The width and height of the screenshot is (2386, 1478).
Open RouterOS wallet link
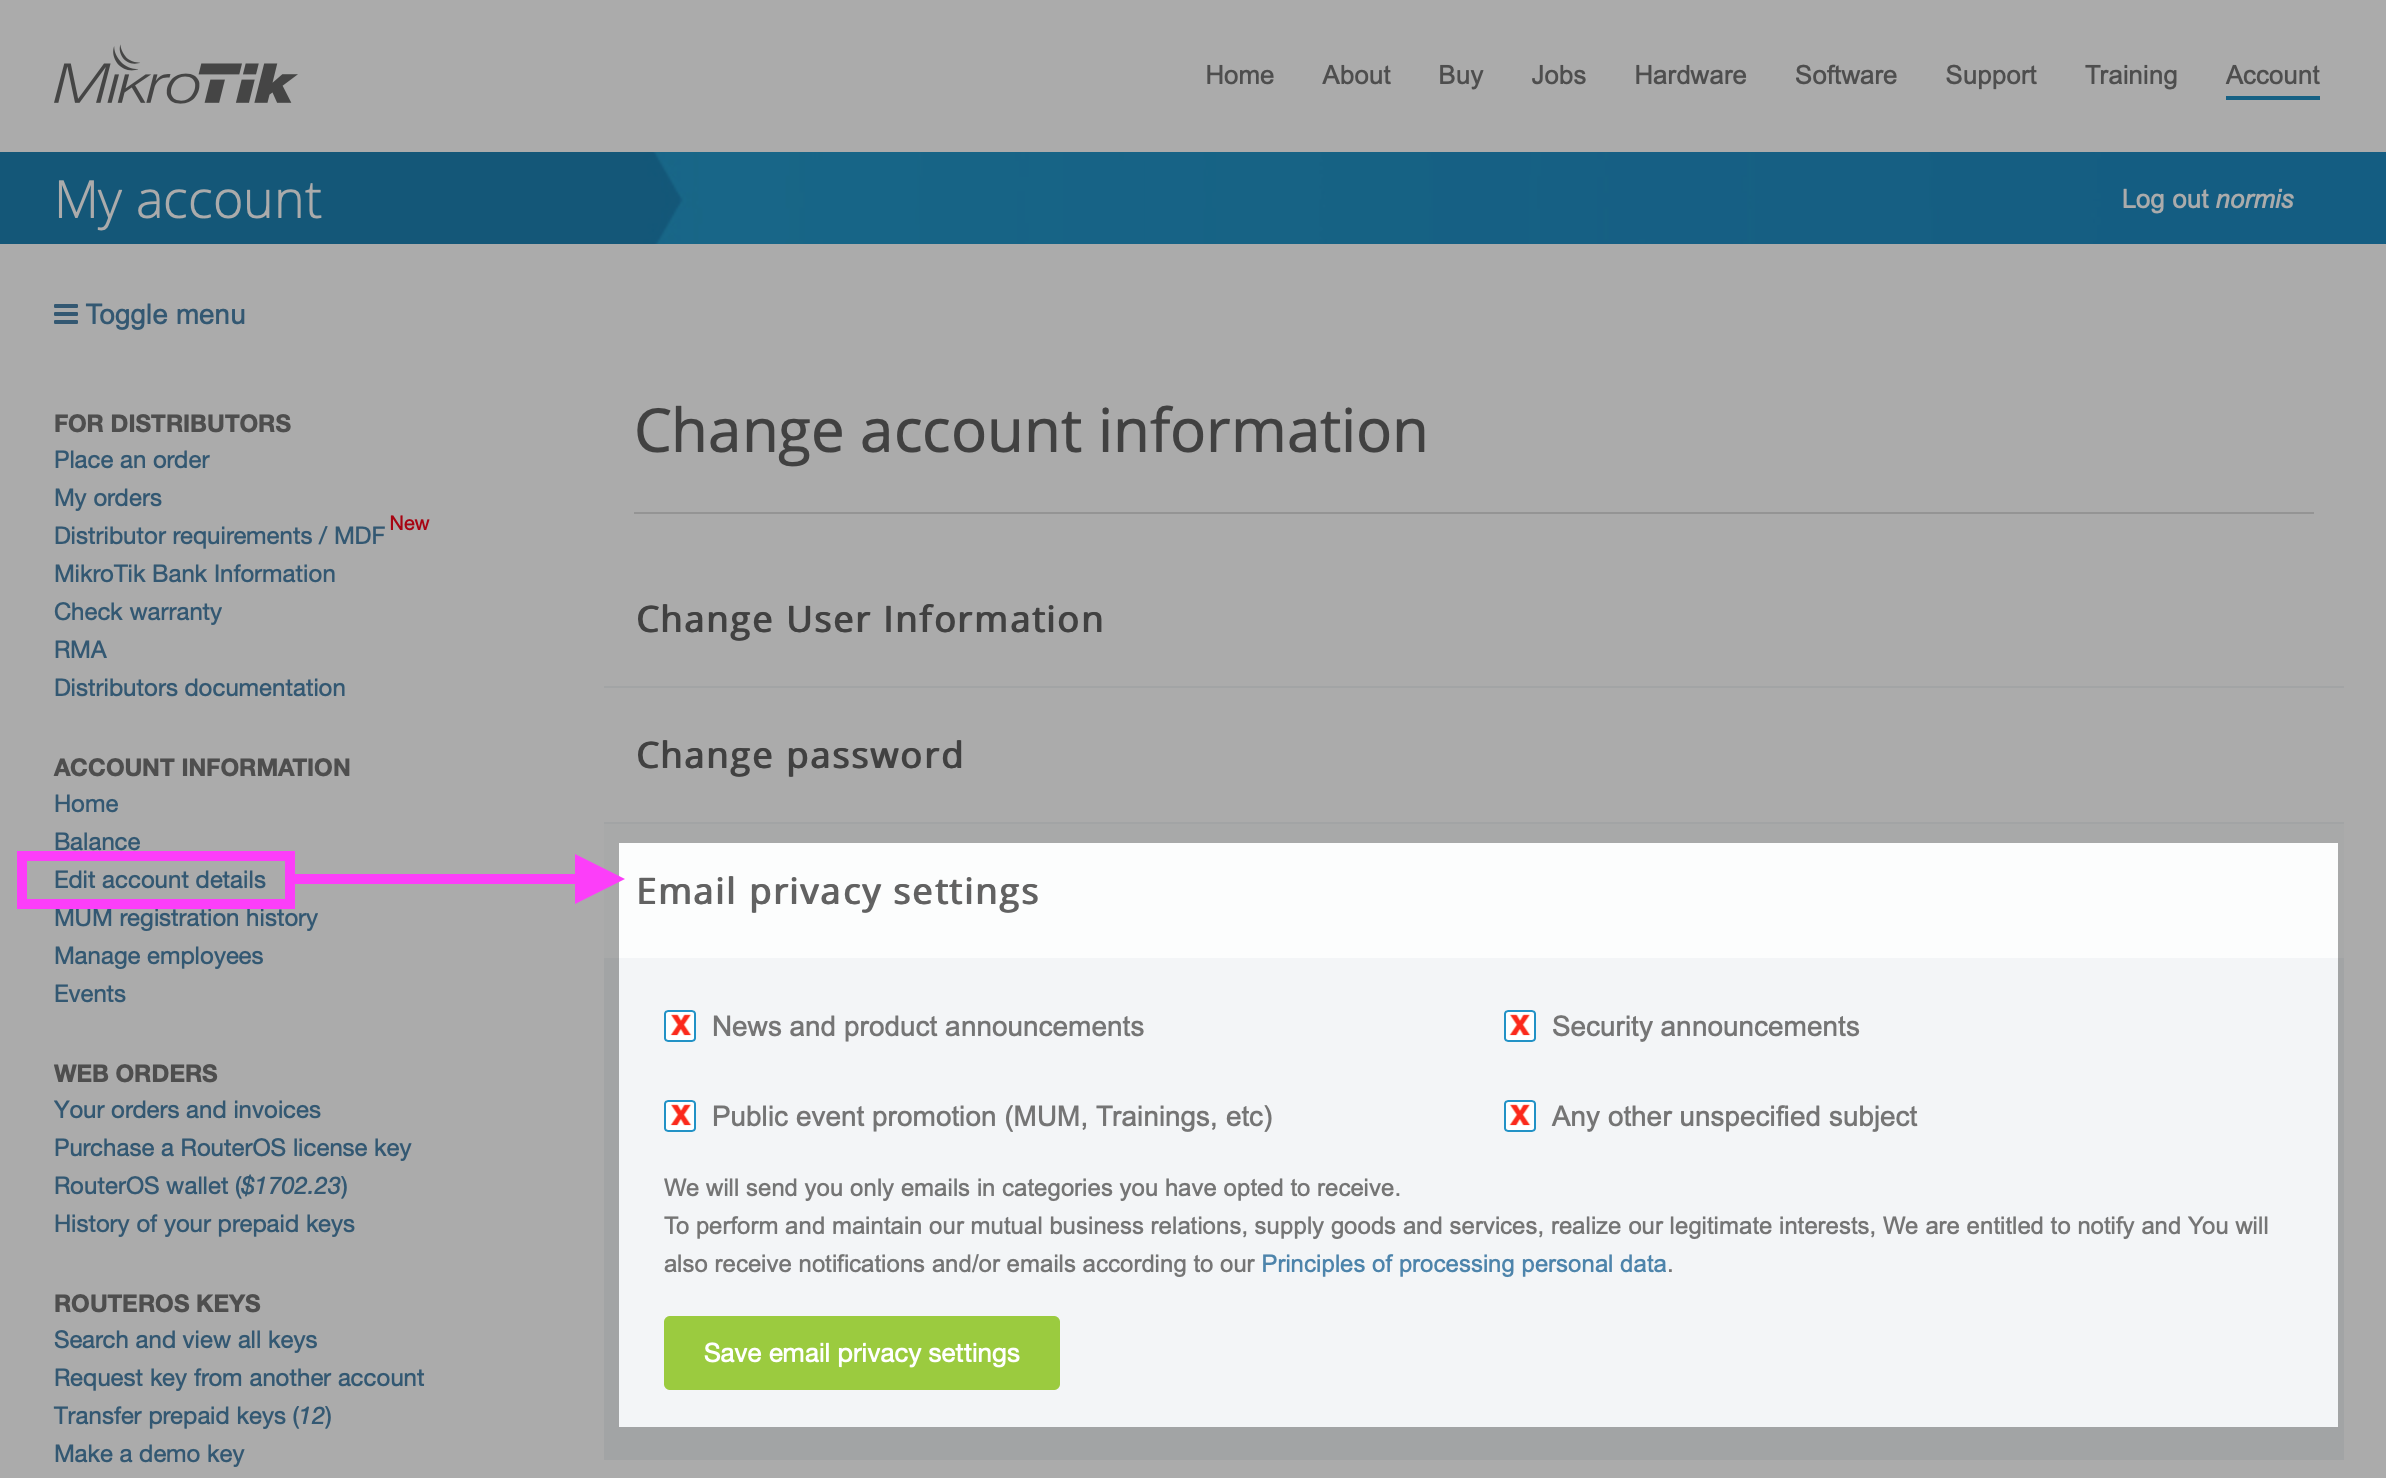point(200,1186)
